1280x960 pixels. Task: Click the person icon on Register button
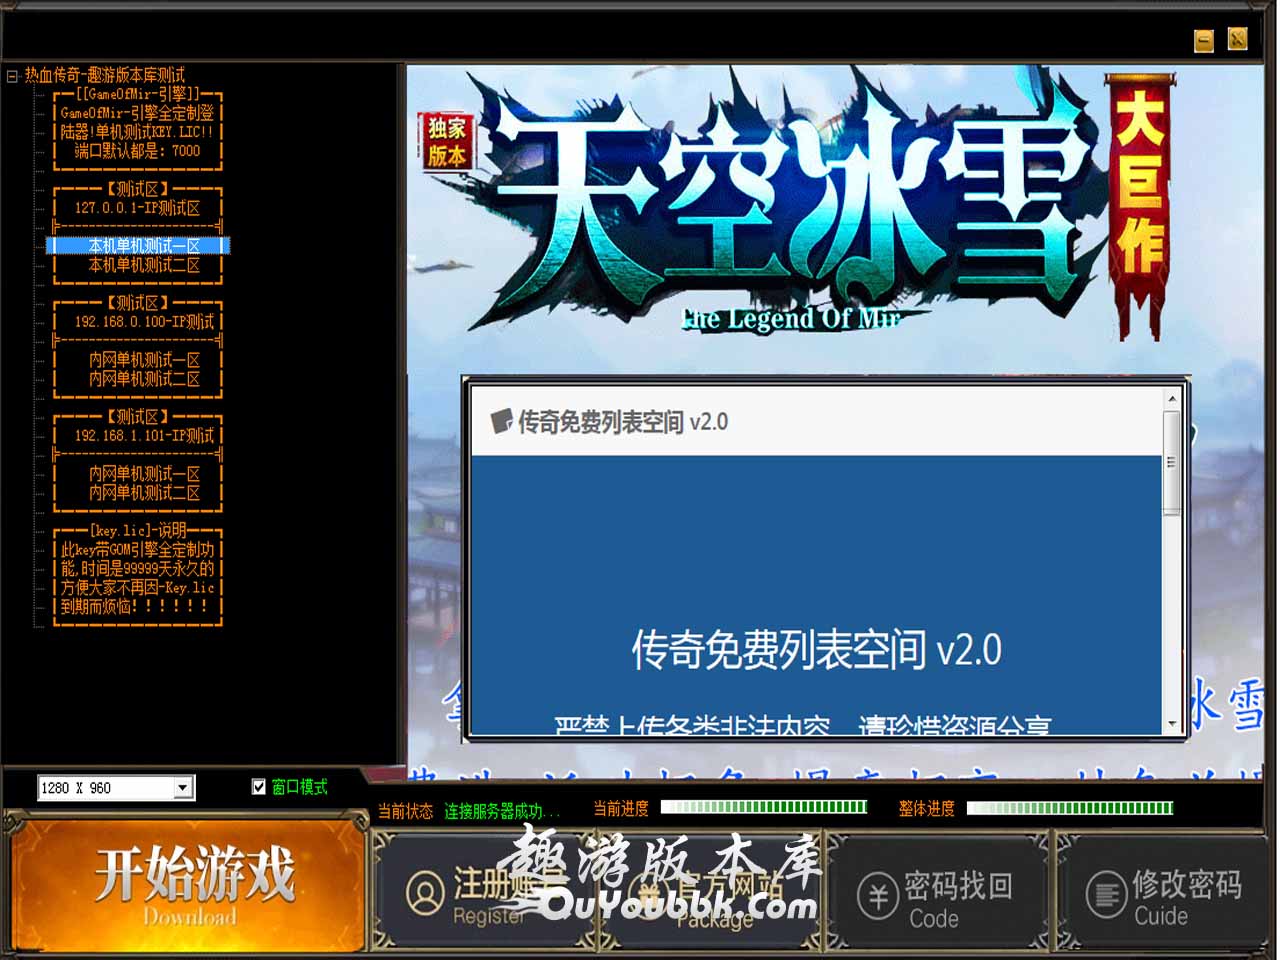(x=425, y=893)
